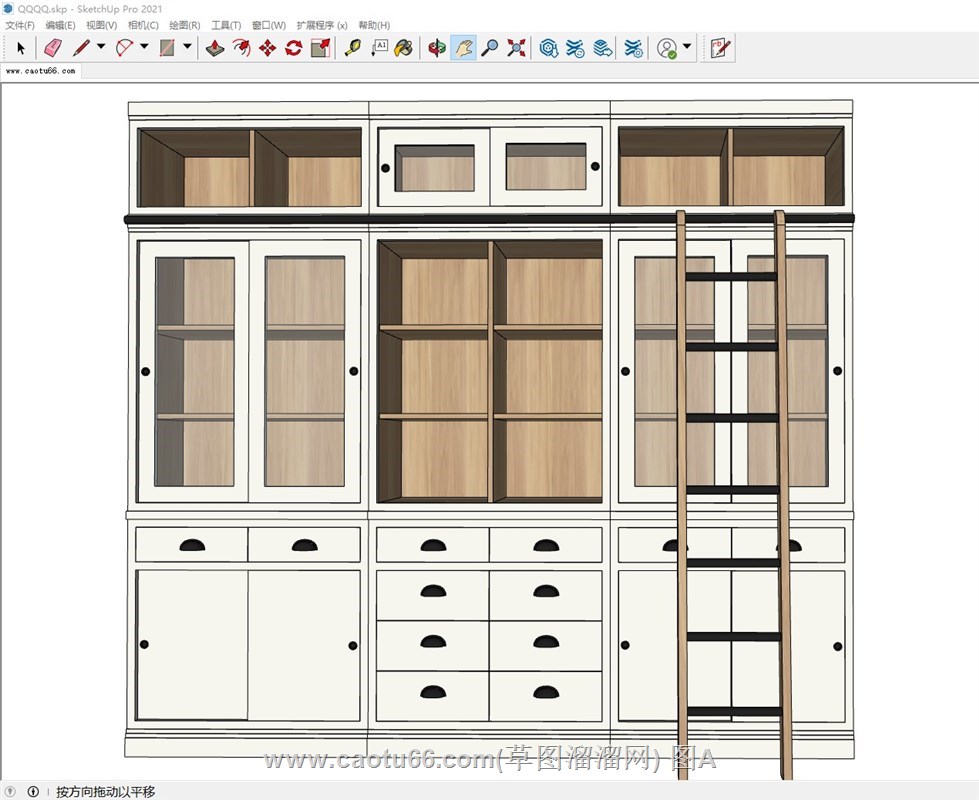Open the 文件(F) menu

click(19, 25)
